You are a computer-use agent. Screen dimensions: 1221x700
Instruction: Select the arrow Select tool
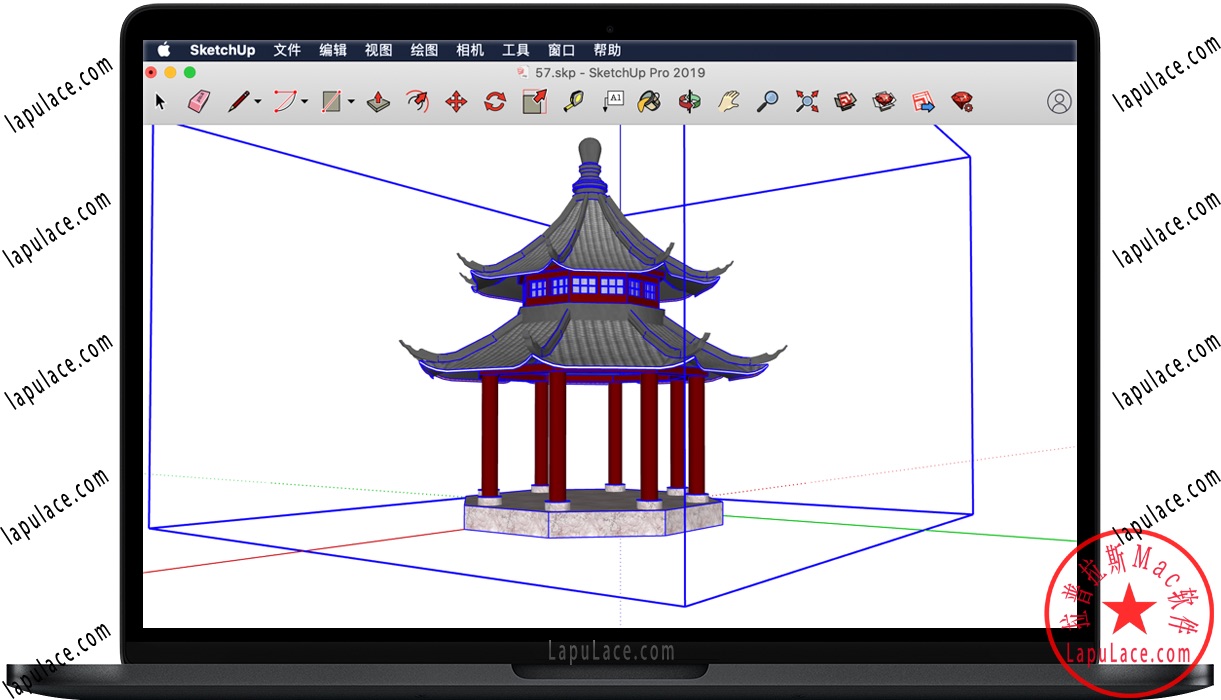tap(159, 101)
